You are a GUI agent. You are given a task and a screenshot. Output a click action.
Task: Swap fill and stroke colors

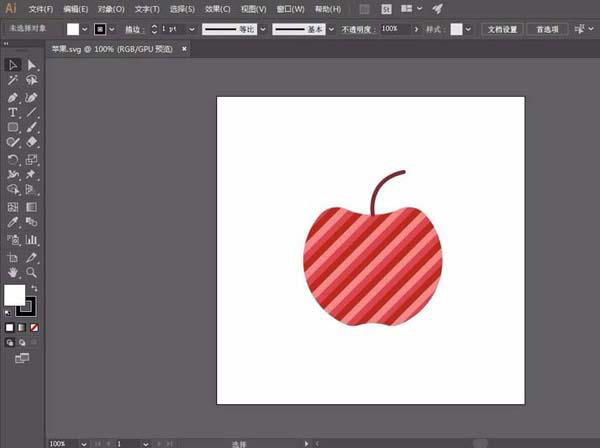point(34,288)
